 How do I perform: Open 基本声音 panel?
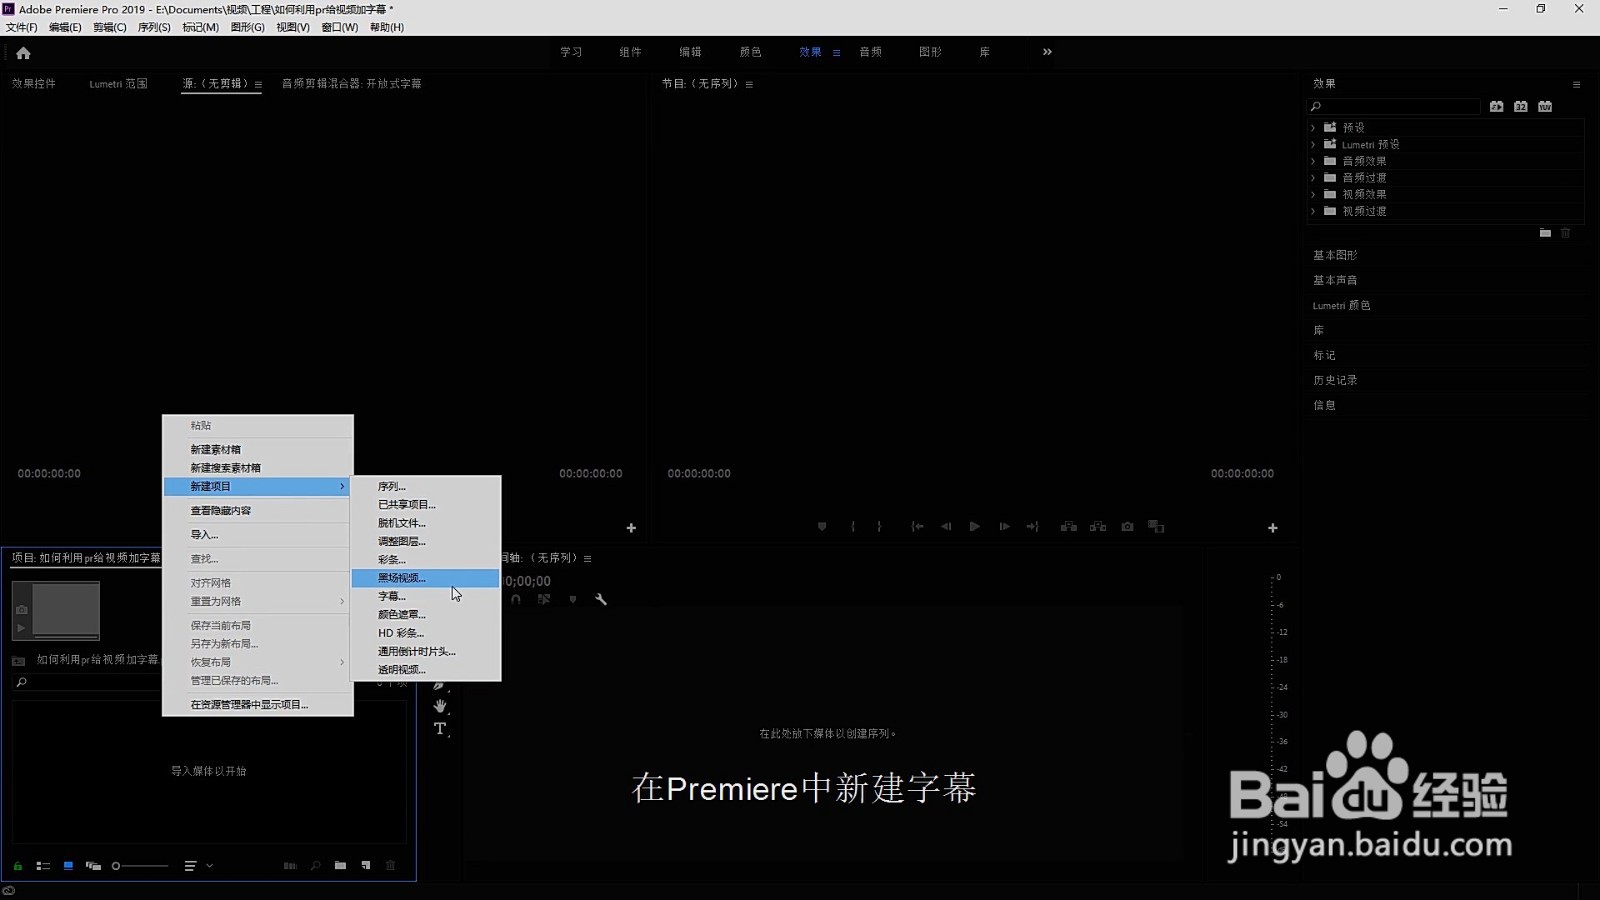1335,280
